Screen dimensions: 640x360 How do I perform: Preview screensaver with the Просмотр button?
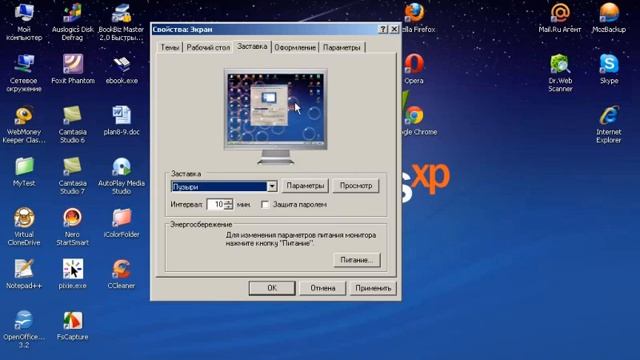[356, 186]
